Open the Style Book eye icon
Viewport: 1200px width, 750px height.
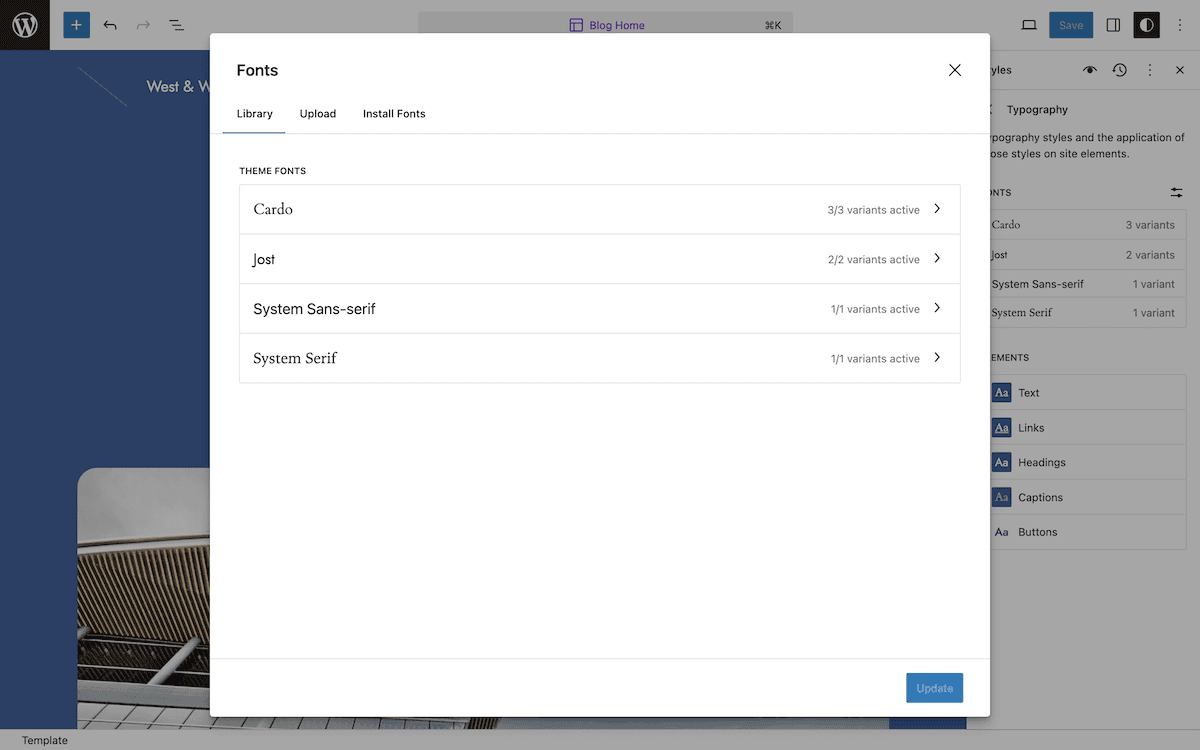click(1089, 70)
